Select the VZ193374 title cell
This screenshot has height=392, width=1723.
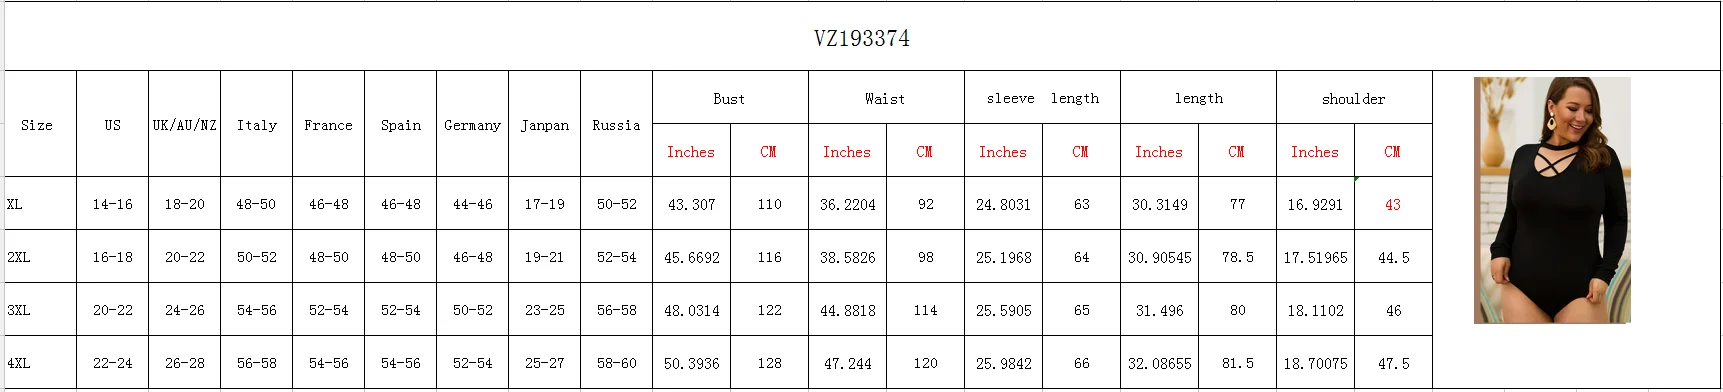coord(862,37)
